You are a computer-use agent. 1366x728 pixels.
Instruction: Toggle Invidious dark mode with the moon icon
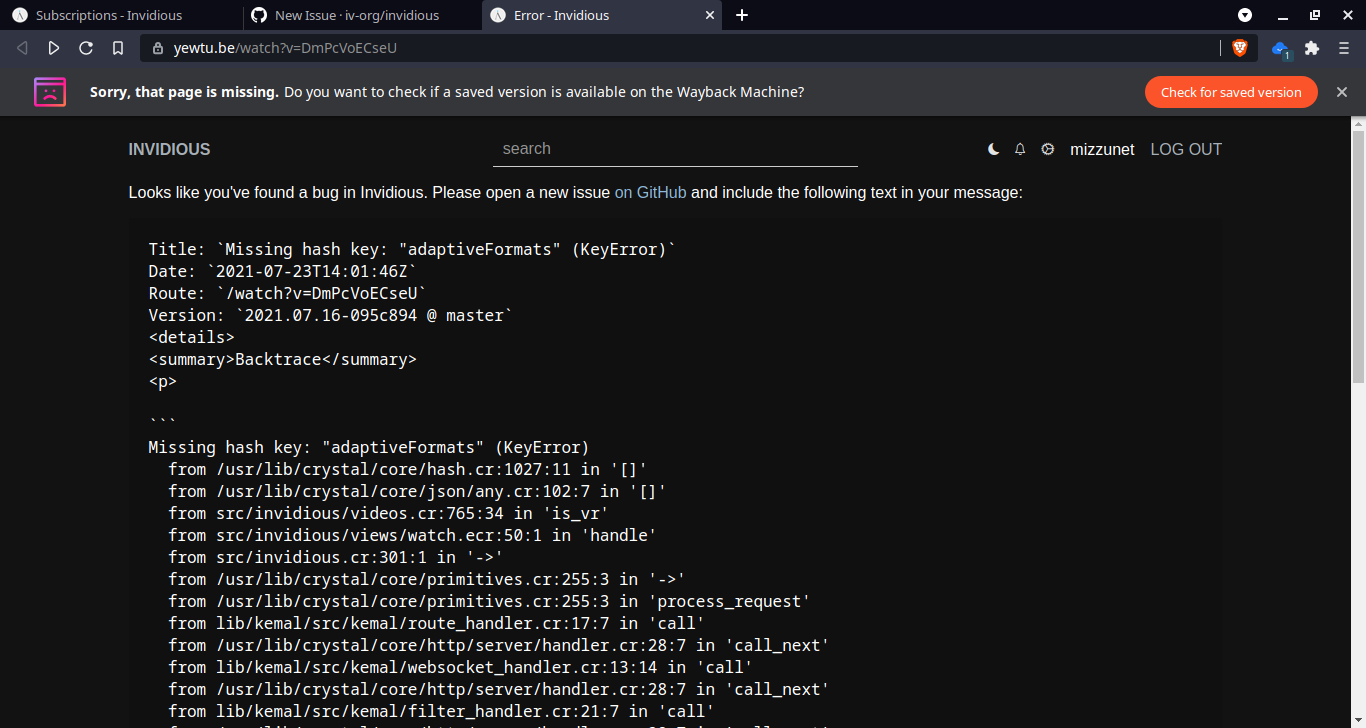click(993, 148)
